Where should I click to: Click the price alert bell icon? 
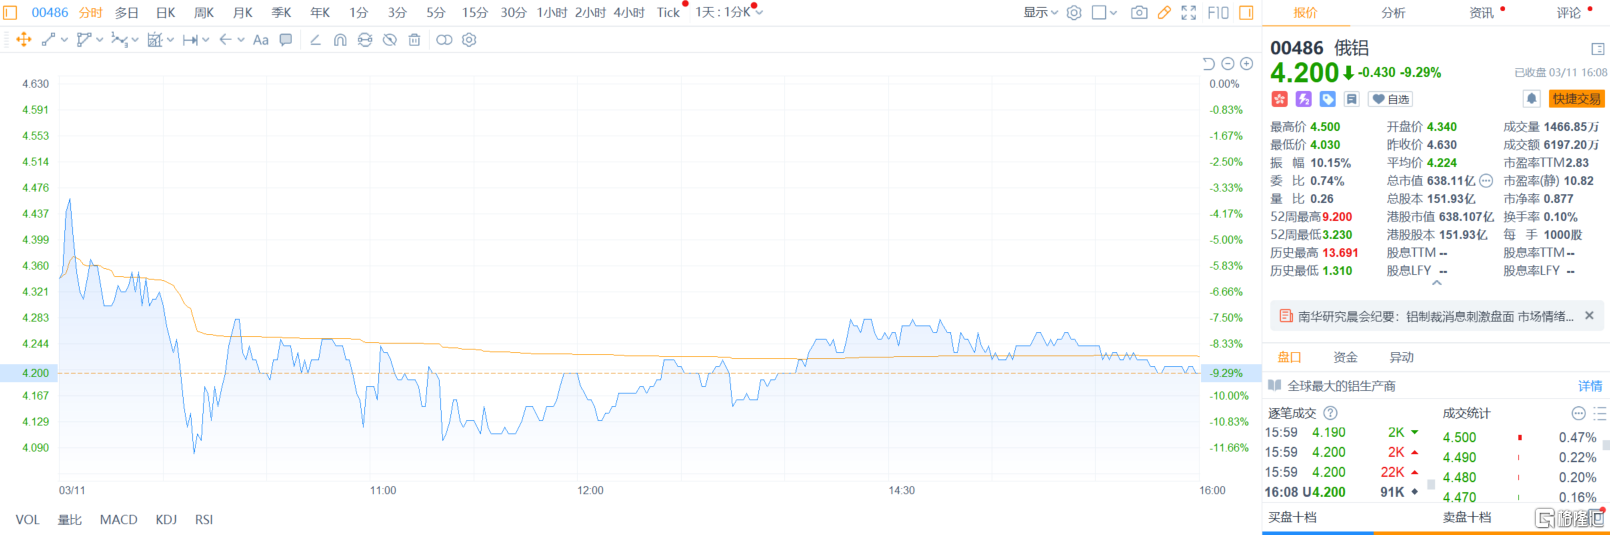(1531, 99)
